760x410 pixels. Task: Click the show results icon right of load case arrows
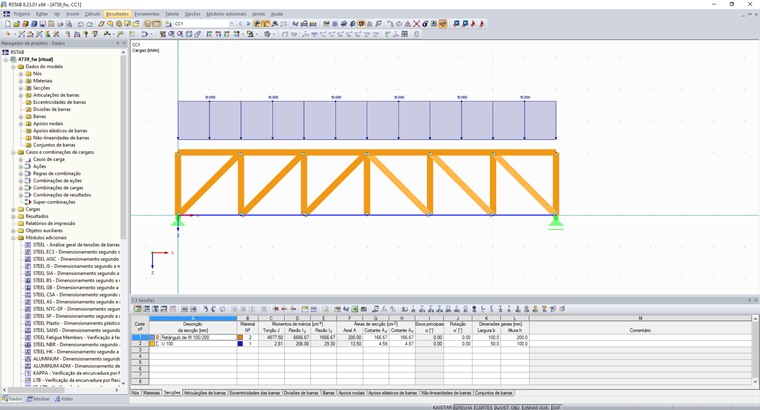[x=257, y=24]
